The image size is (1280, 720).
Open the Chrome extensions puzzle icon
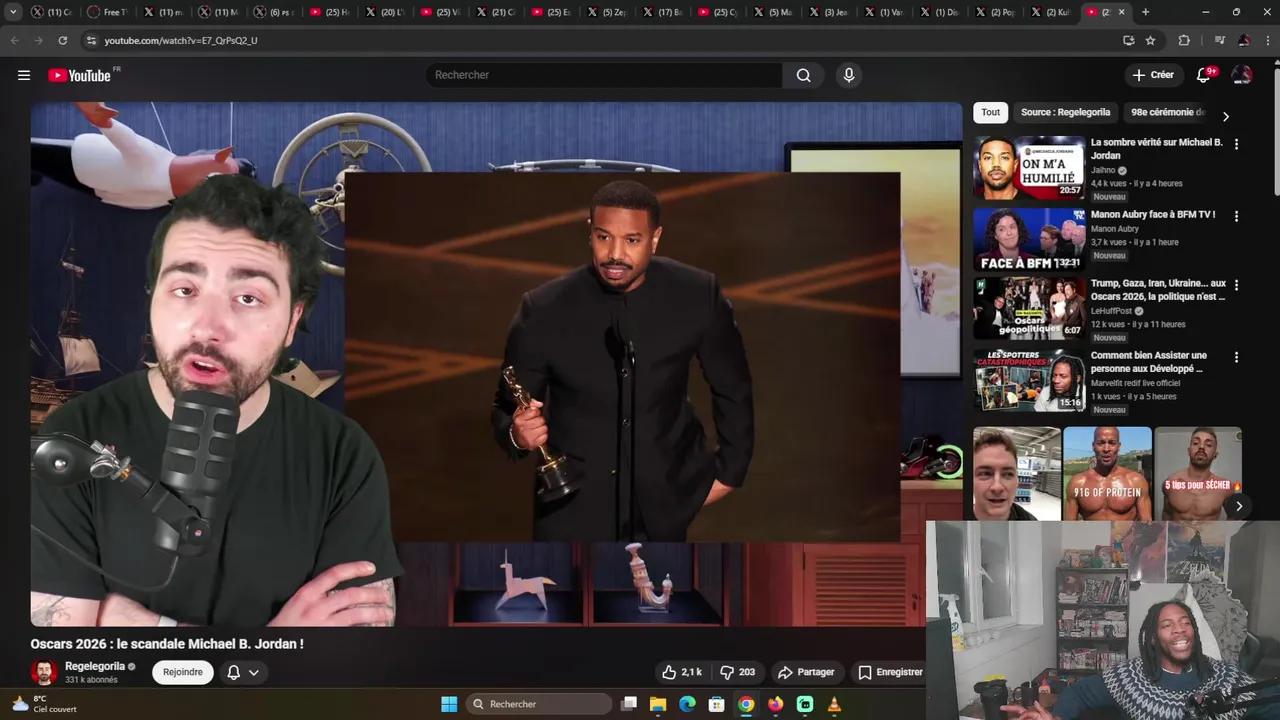(x=1184, y=40)
